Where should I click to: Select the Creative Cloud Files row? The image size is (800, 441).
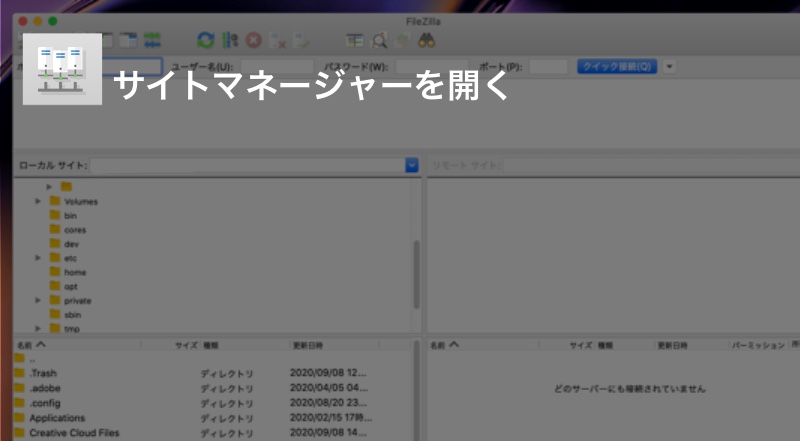coord(212,432)
